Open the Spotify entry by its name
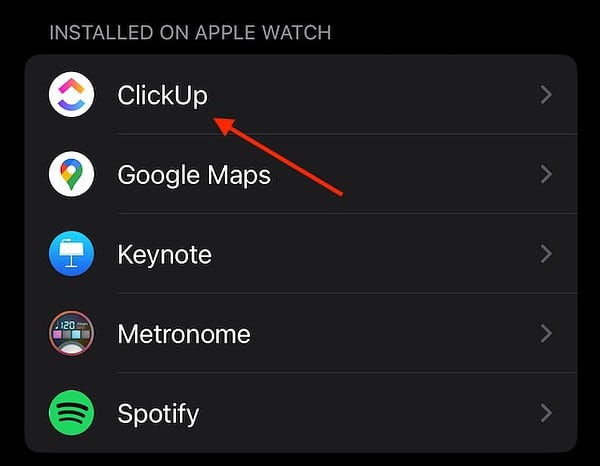Image resolution: width=600 pixels, height=466 pixels. click(x=158, y=414)
